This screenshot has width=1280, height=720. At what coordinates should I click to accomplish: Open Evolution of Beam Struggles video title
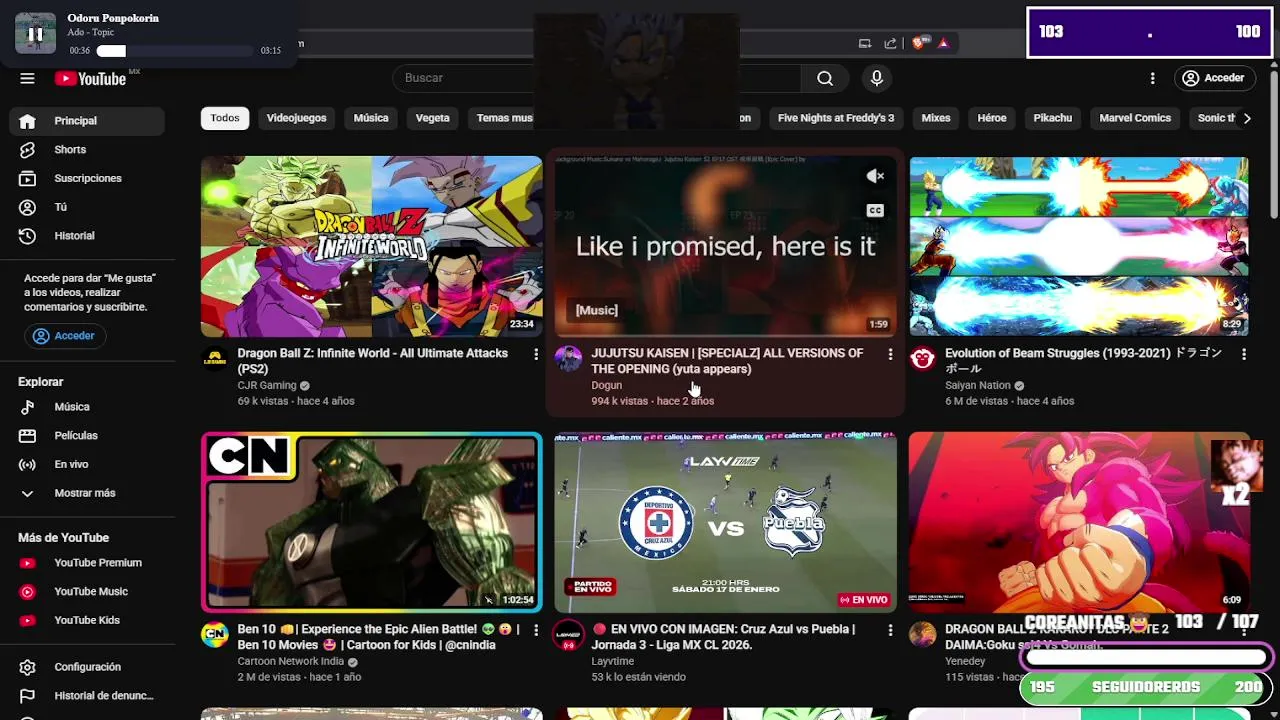click(1084, 361)
